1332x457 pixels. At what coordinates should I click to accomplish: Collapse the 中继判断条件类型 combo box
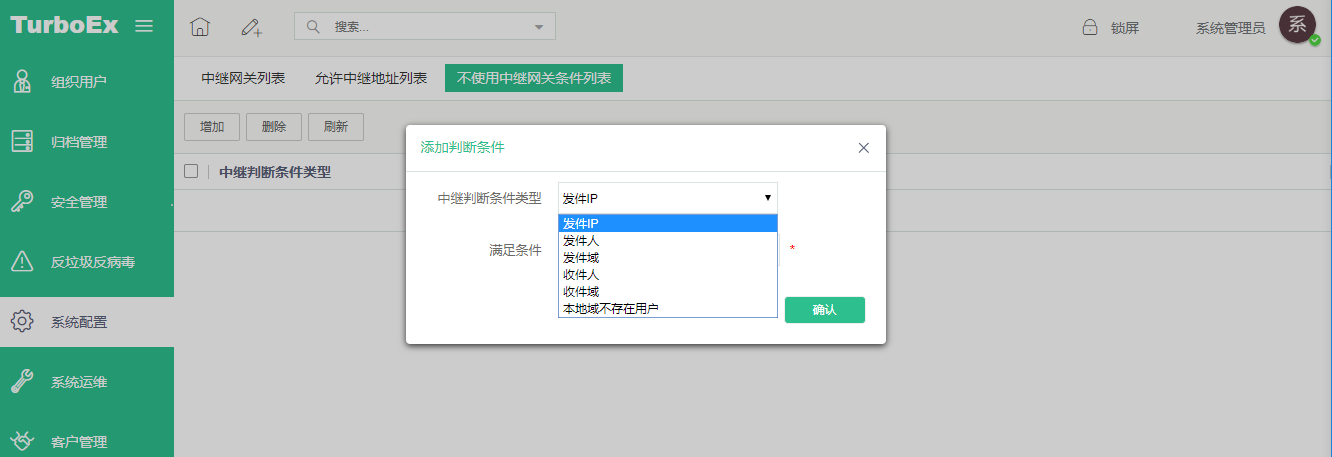[x=667, y=198]
